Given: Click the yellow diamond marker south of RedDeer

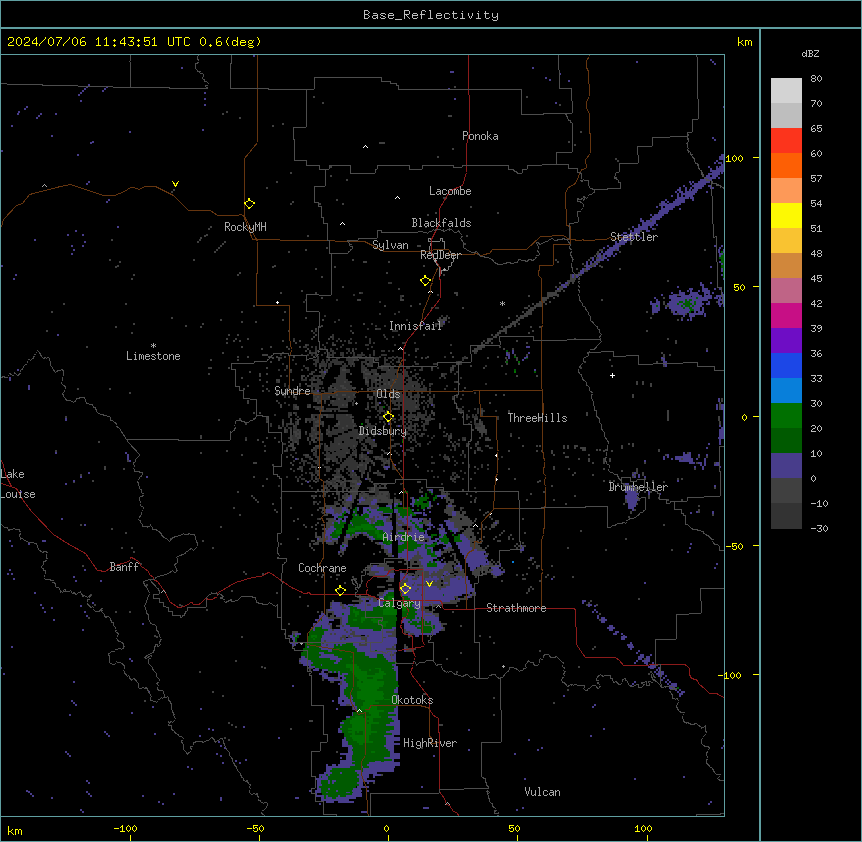Looking at the screenshot, I should click(425, 281).
